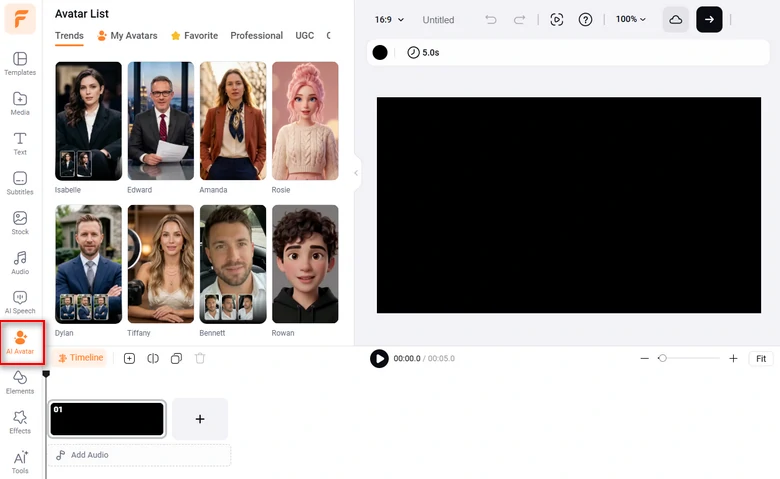Select the AI Avatar sidebar item
The height and width of the screenshot is (479, 780).
20,342
